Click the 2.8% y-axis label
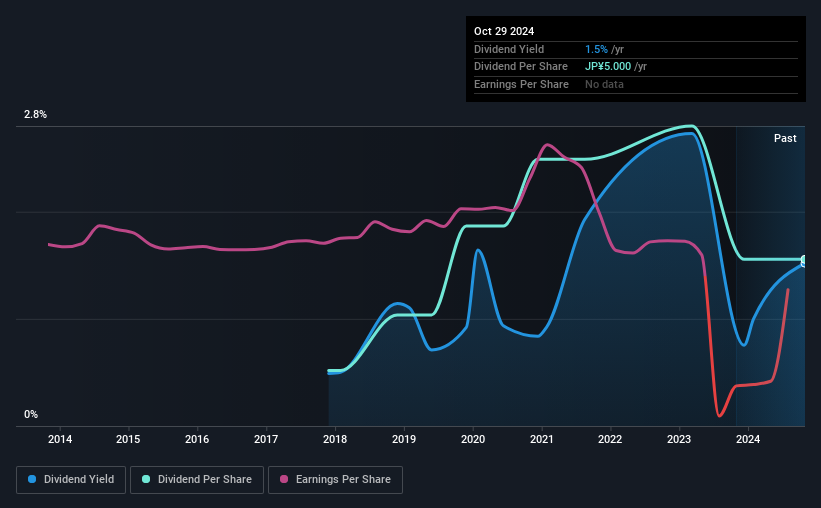The width and height of the screenshot is (821, 508). pyautogui.click(x=35, y=114)
